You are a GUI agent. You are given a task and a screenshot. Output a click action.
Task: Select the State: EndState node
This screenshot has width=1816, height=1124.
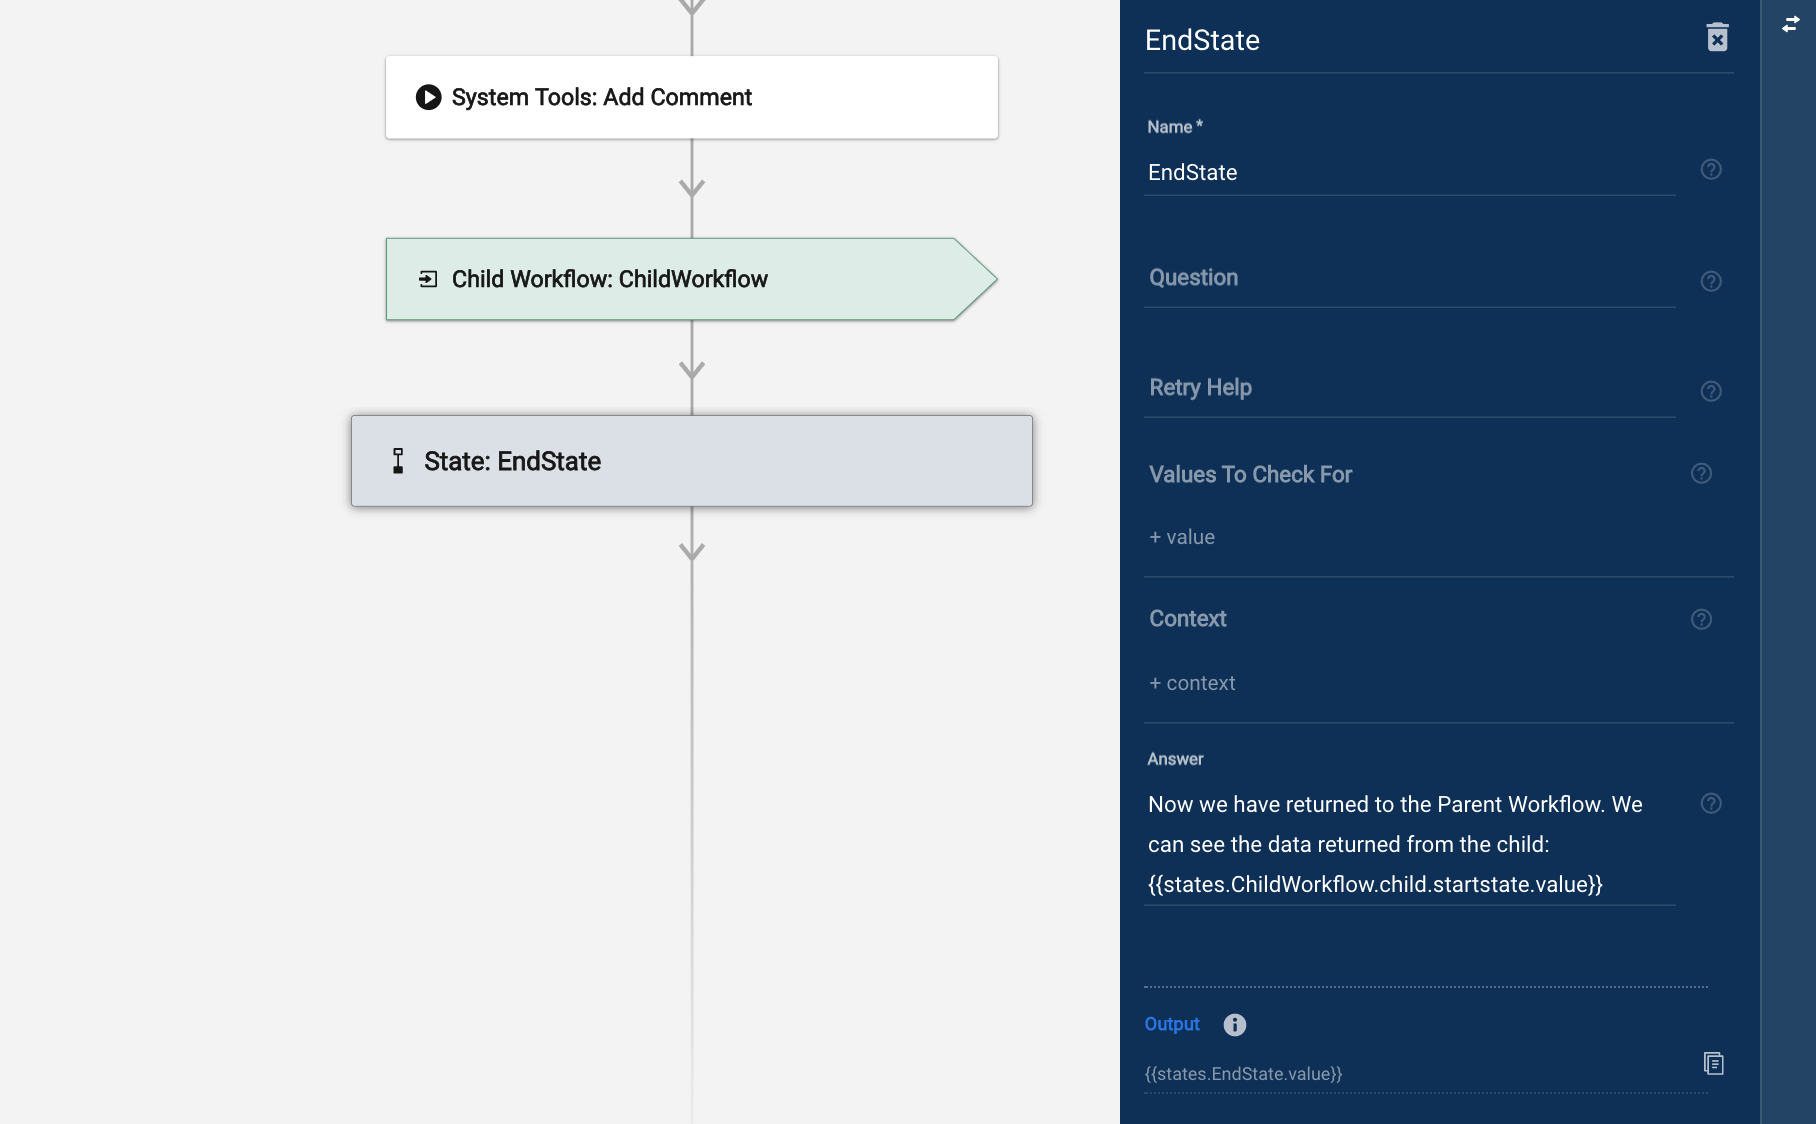692,461
